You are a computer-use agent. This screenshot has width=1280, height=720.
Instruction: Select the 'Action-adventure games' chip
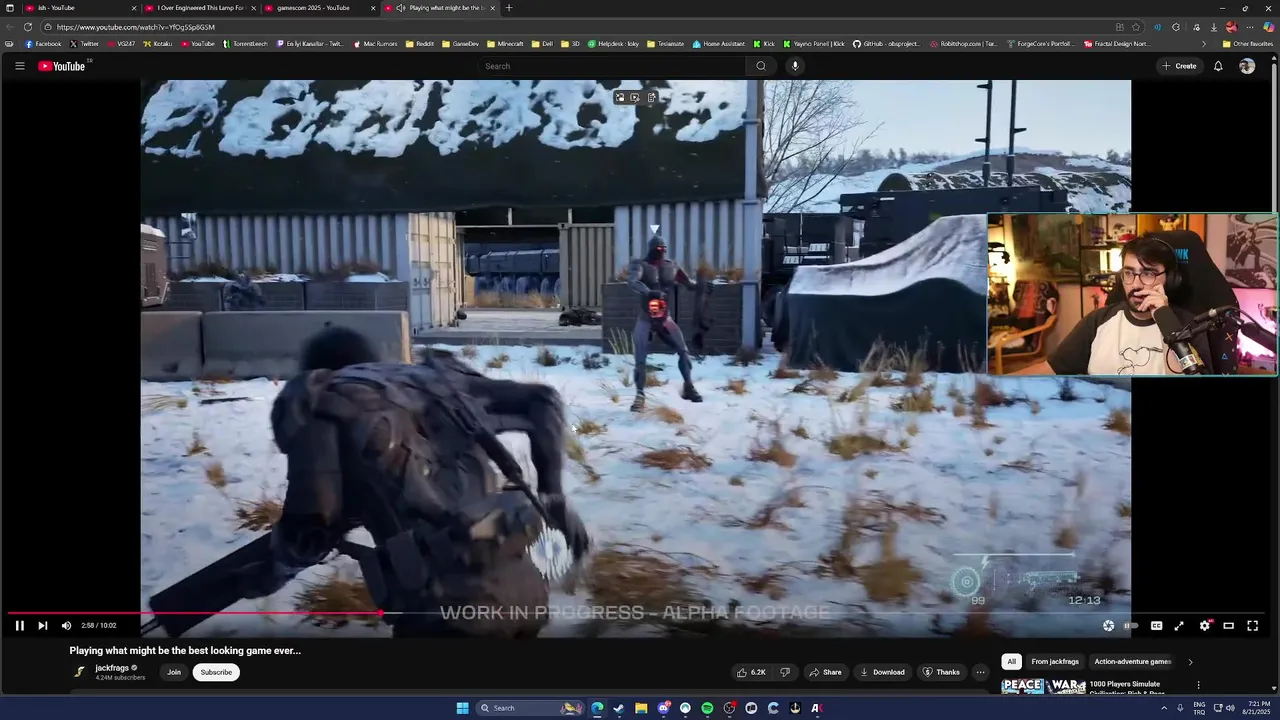1132,661
